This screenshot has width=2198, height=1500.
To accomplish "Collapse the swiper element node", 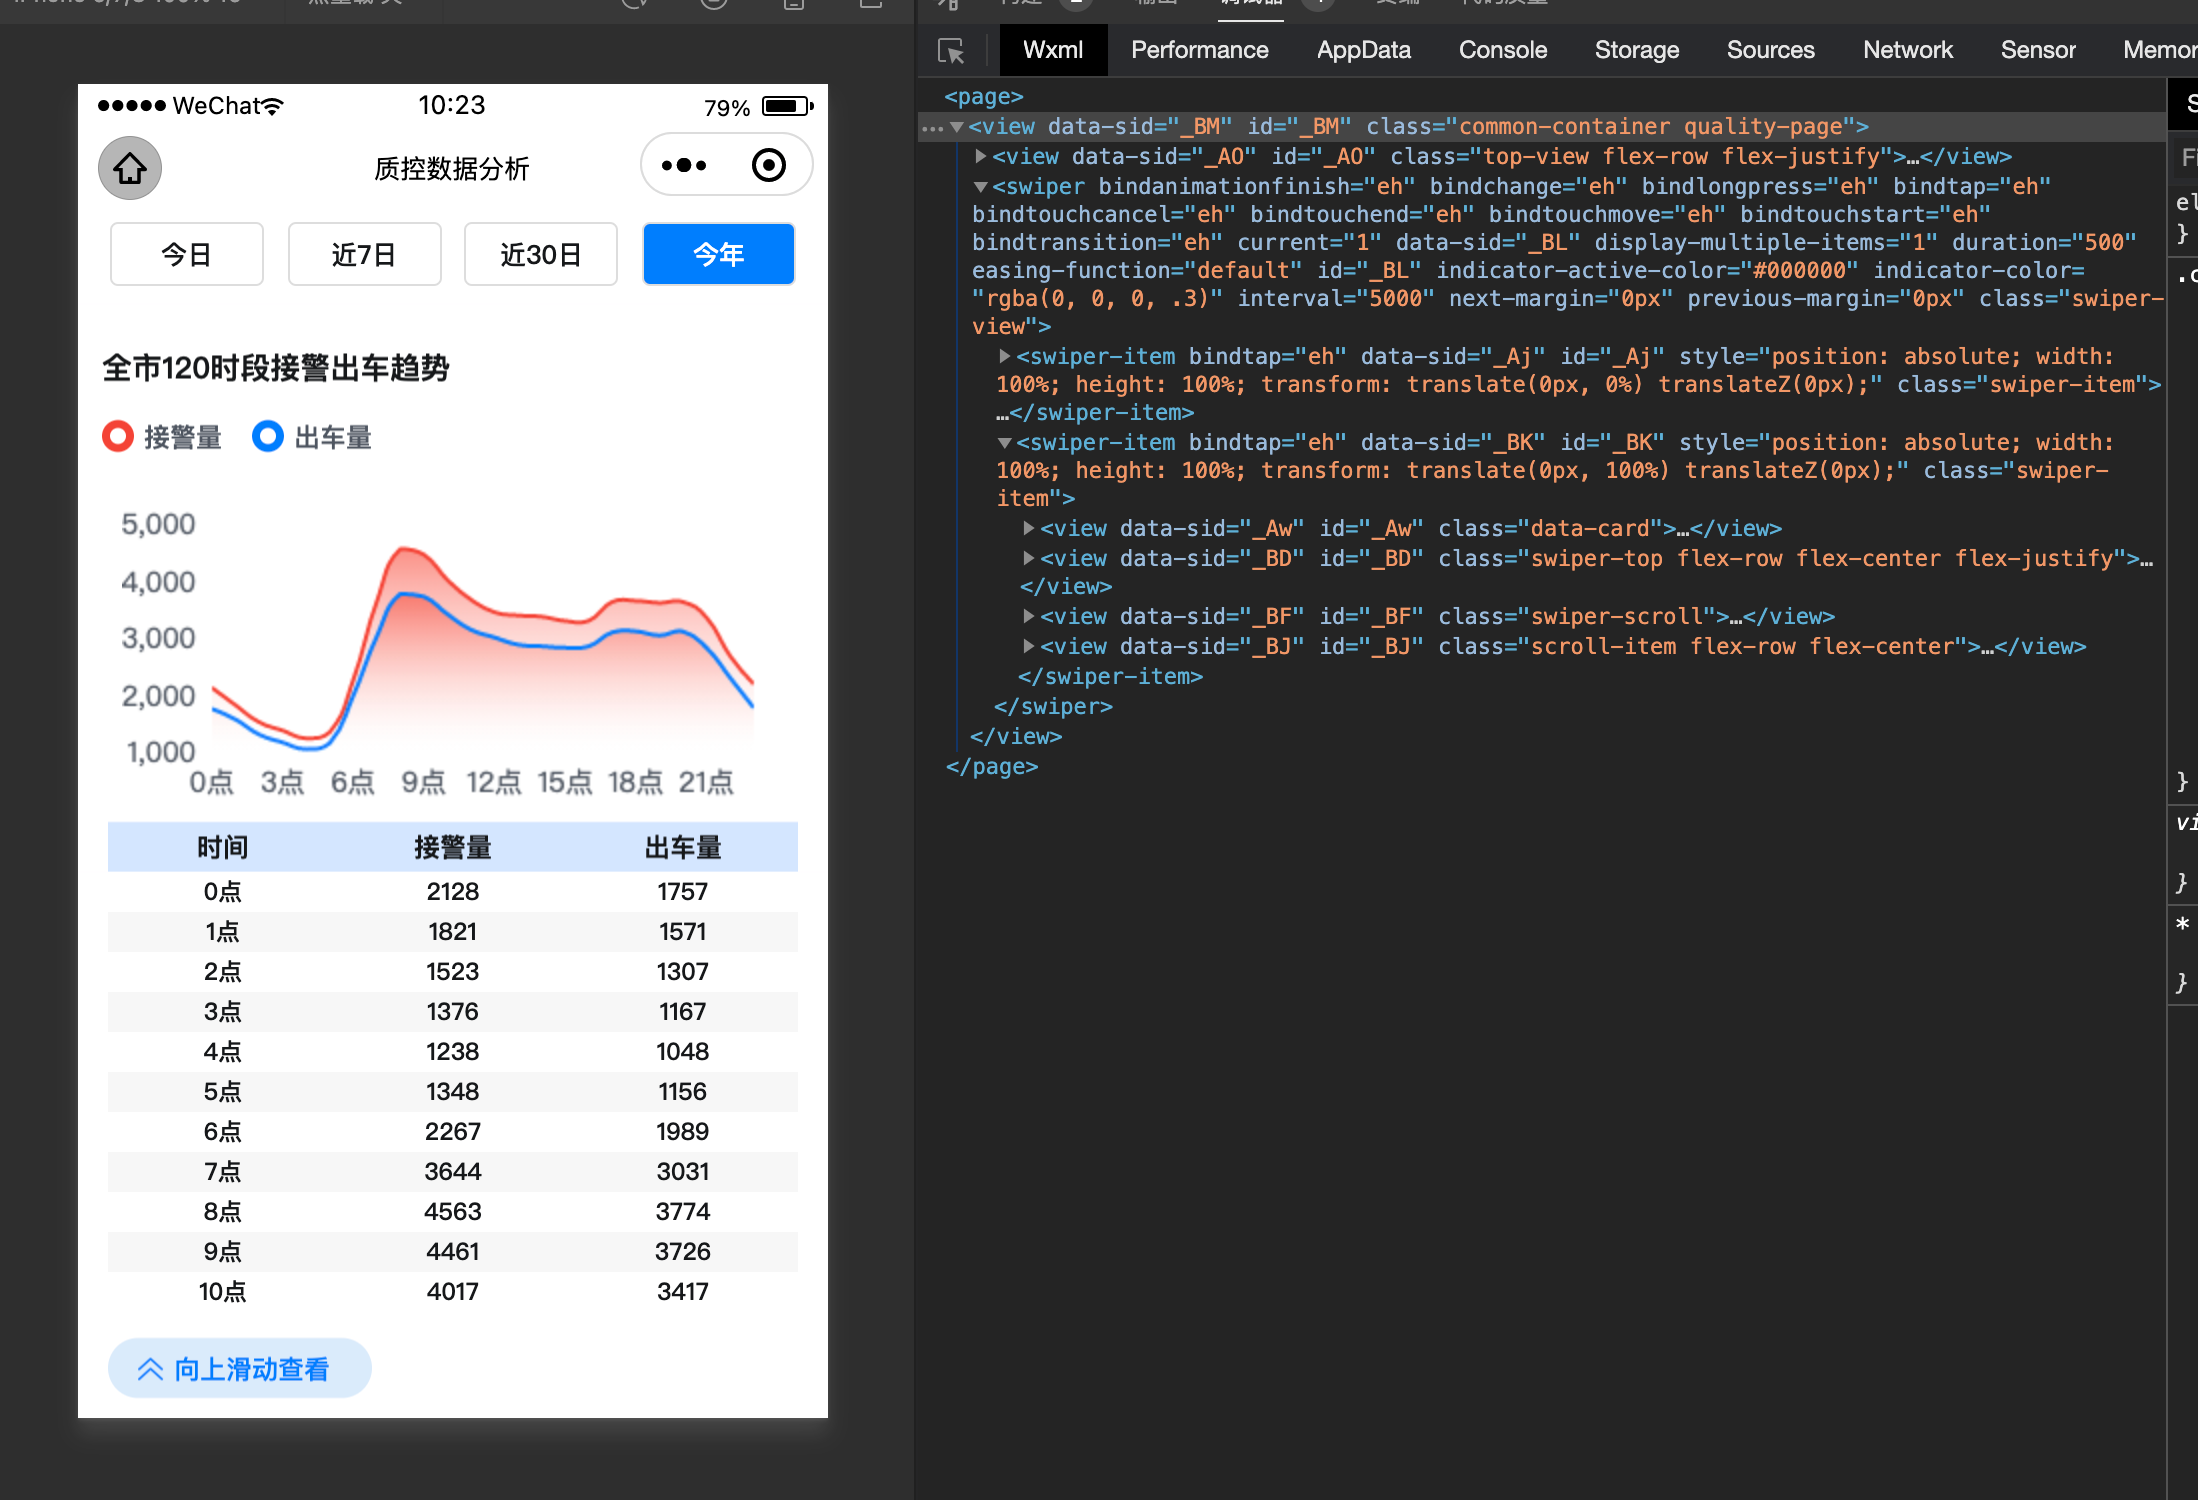I will click(981, 187).
